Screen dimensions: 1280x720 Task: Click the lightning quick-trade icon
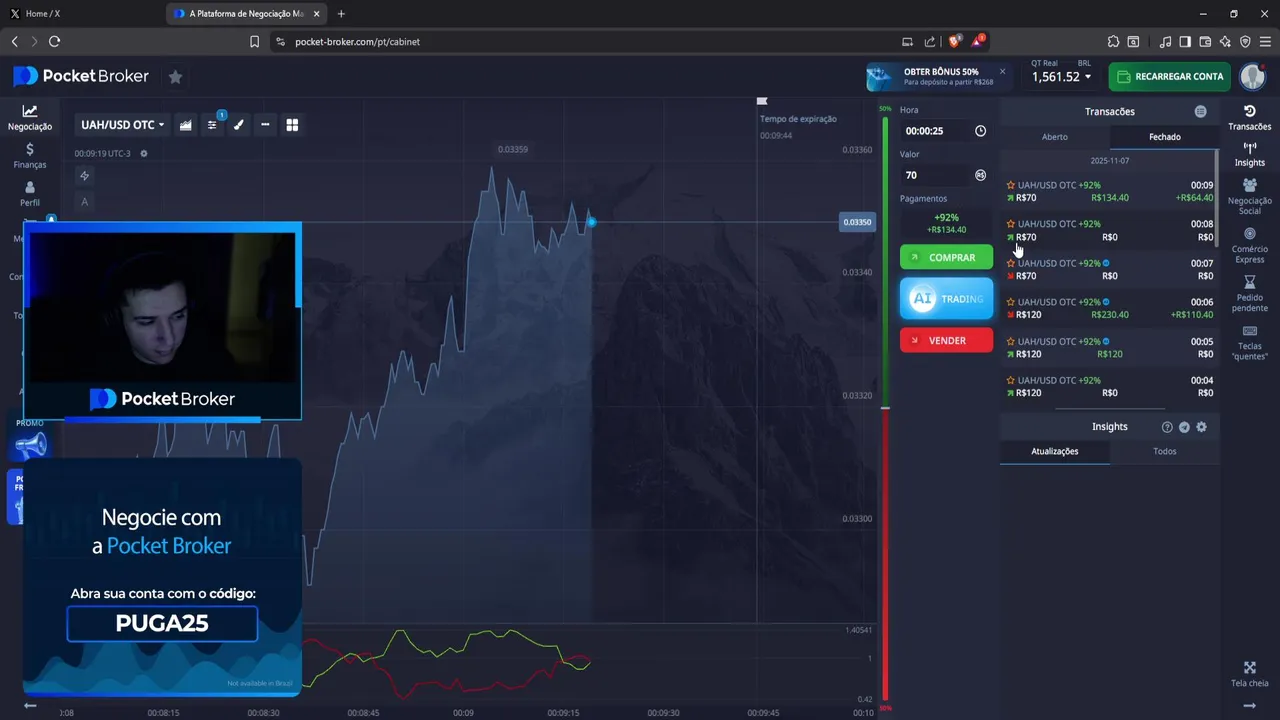[x=84, y=176]
